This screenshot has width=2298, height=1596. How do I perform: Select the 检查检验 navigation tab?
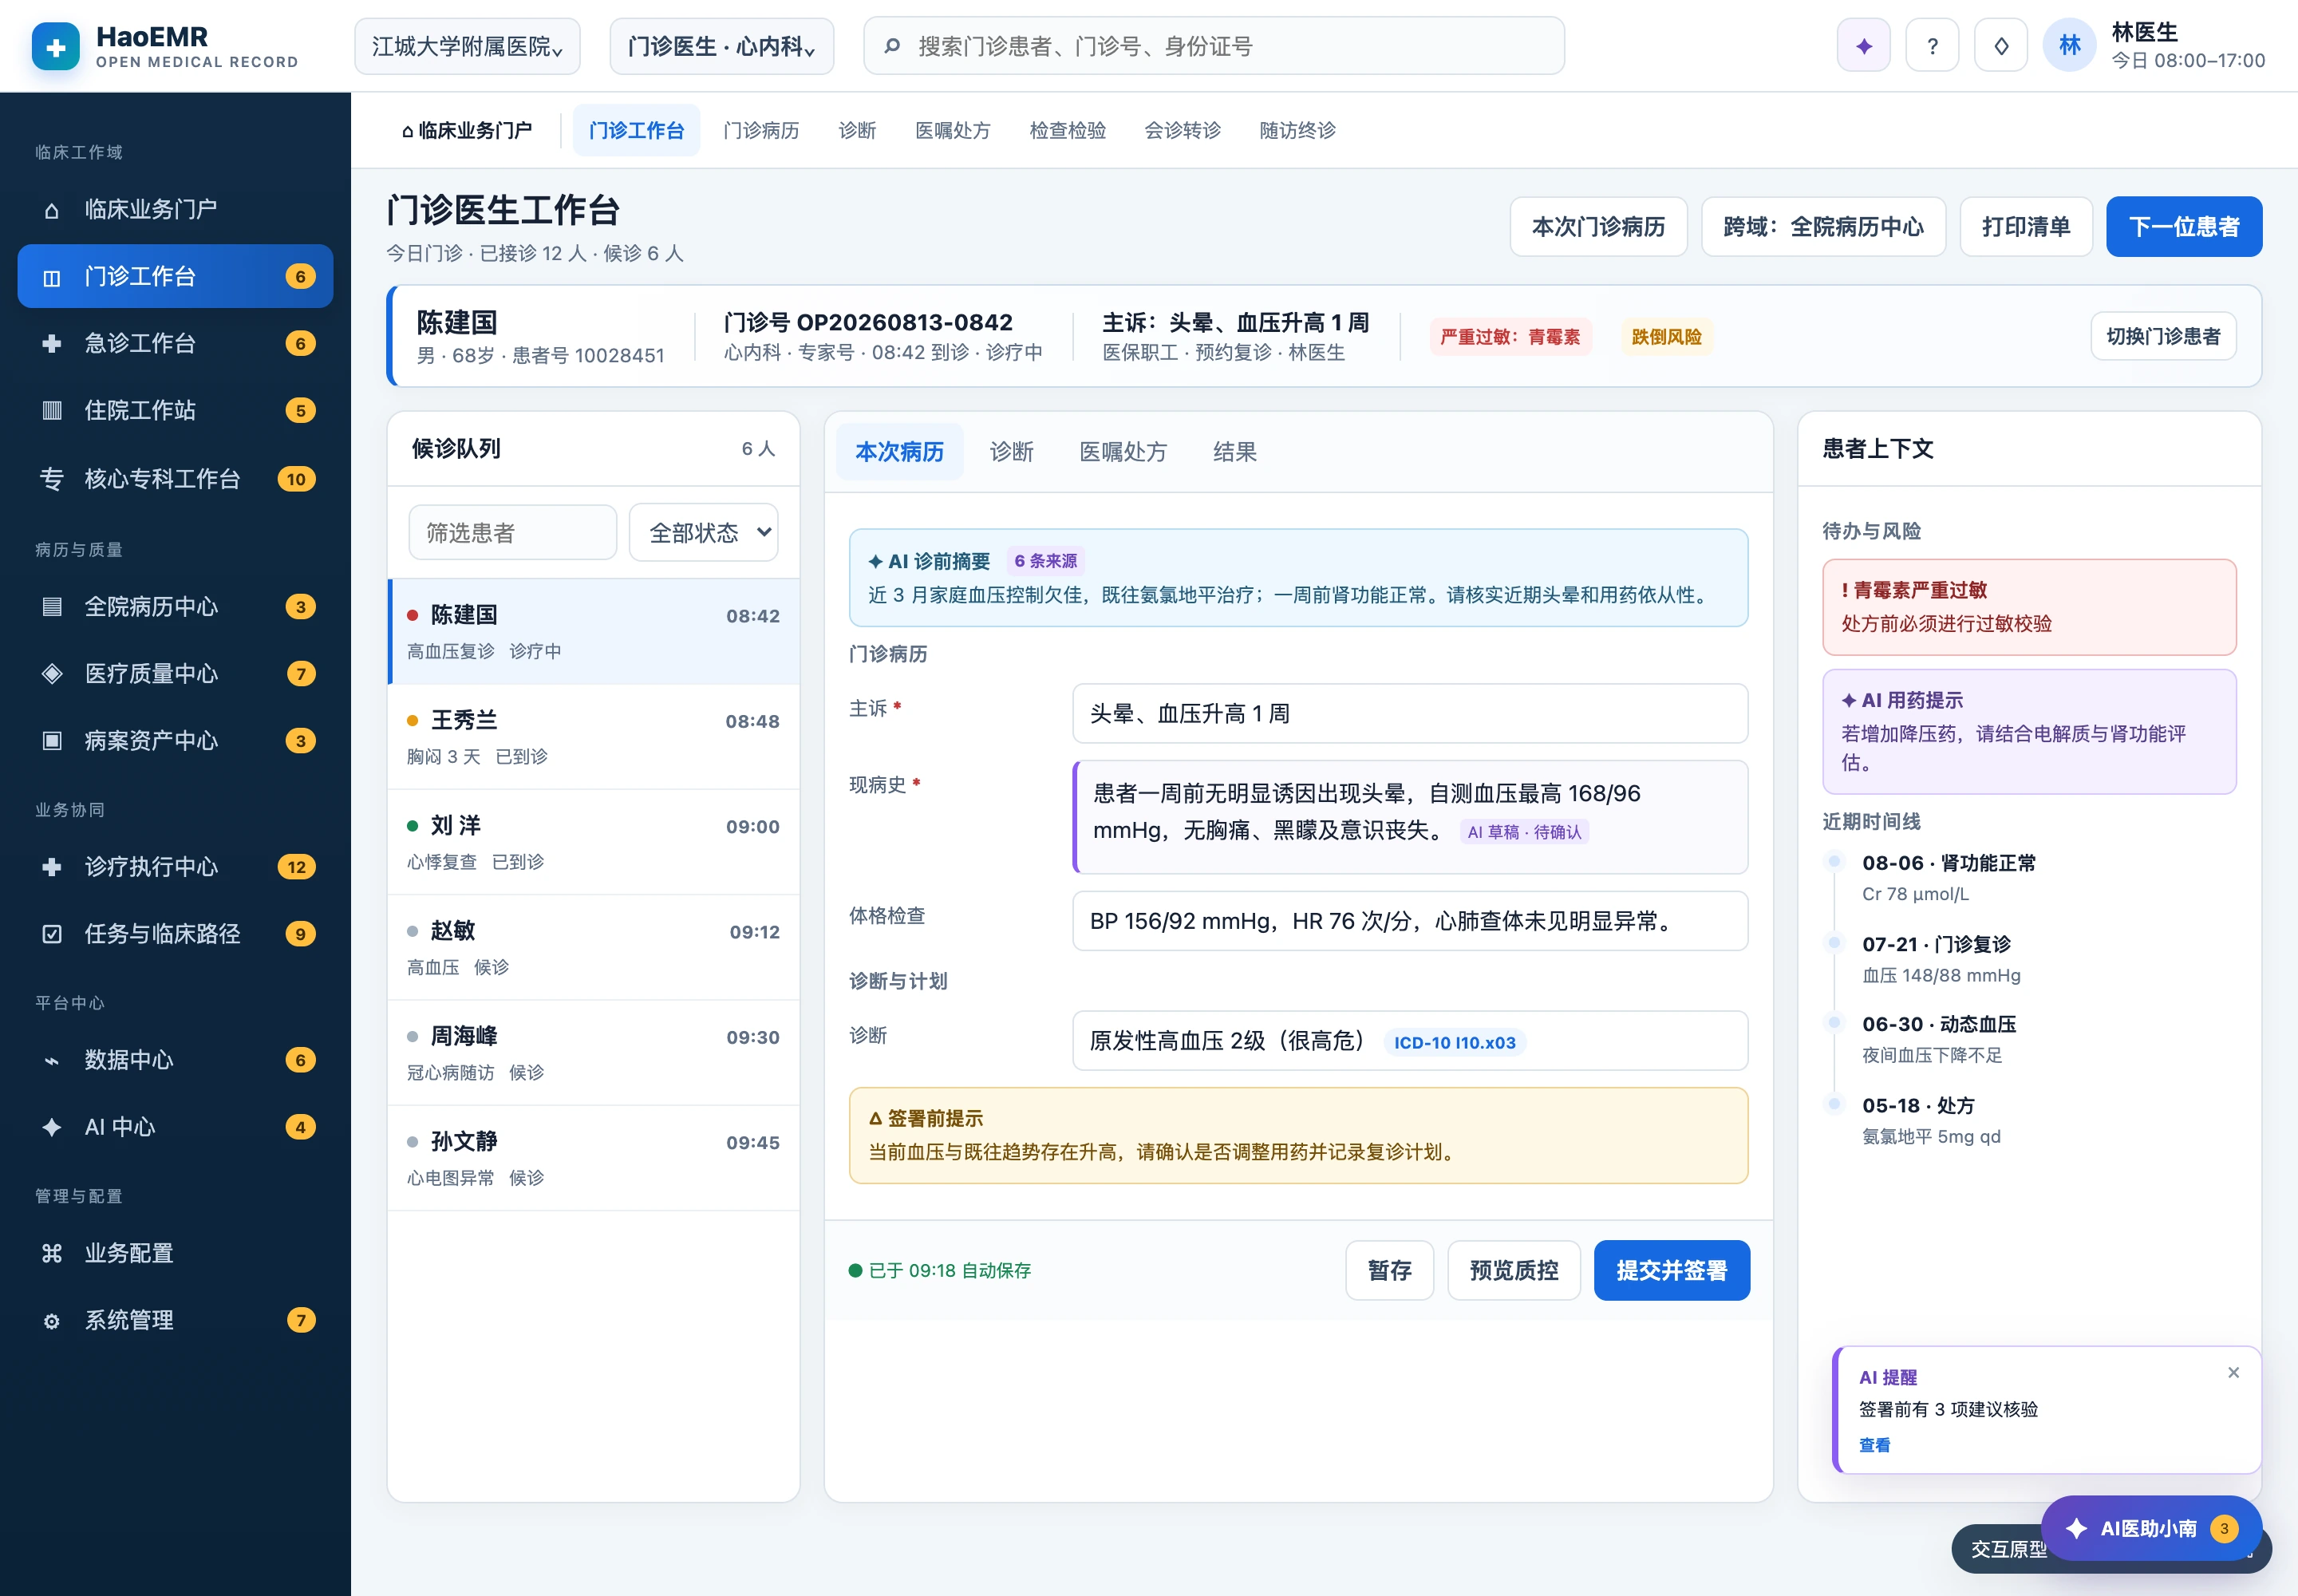point(1067,130)
